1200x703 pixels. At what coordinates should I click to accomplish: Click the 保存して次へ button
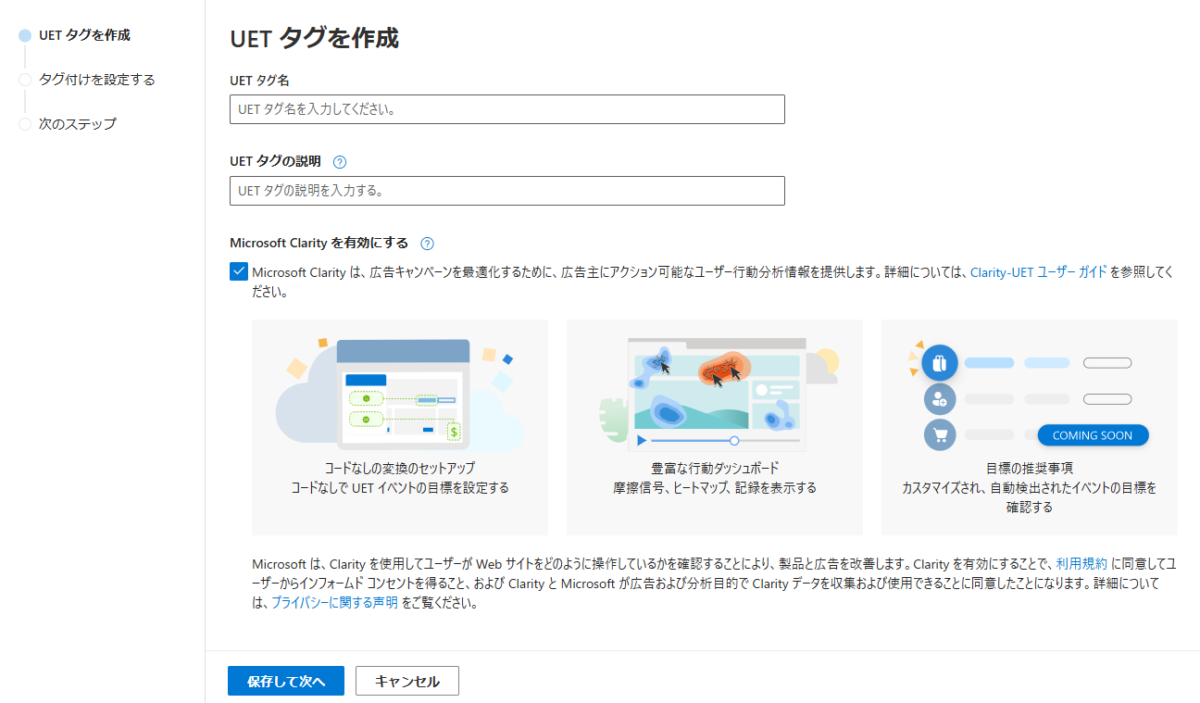[x=286, y=681]
